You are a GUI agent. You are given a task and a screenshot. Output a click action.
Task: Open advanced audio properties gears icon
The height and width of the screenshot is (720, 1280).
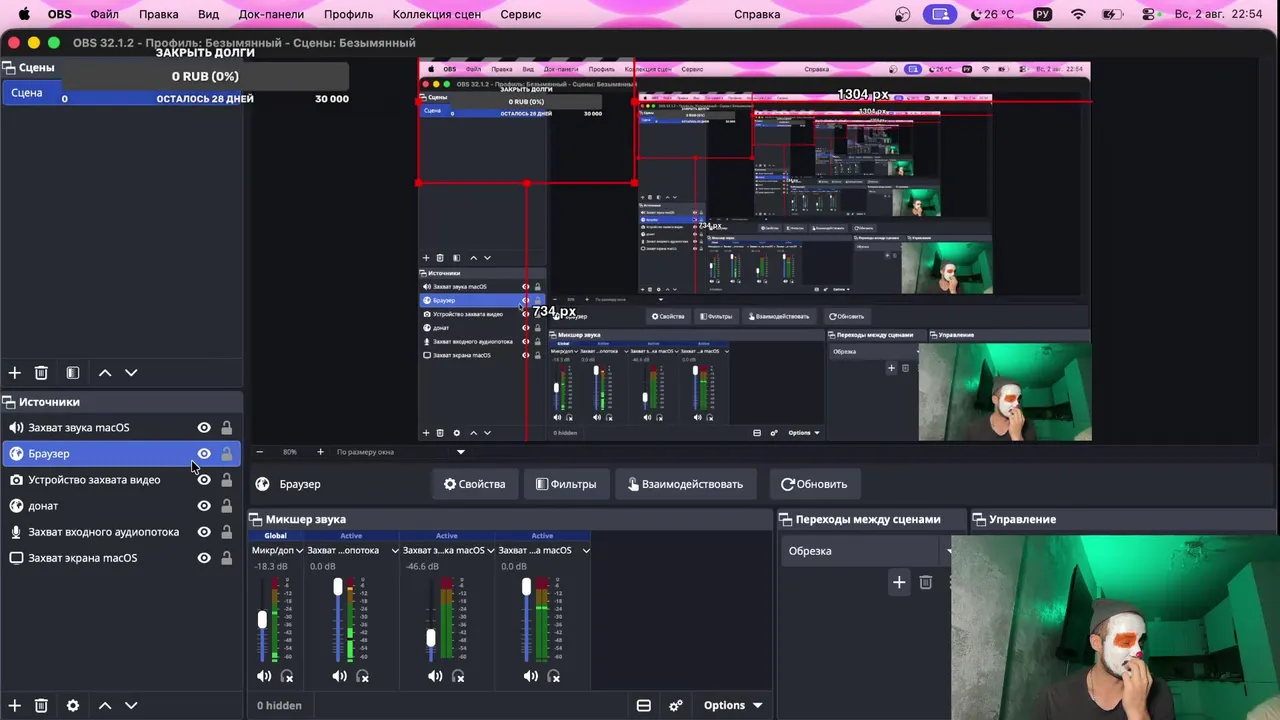pos(676,705)
